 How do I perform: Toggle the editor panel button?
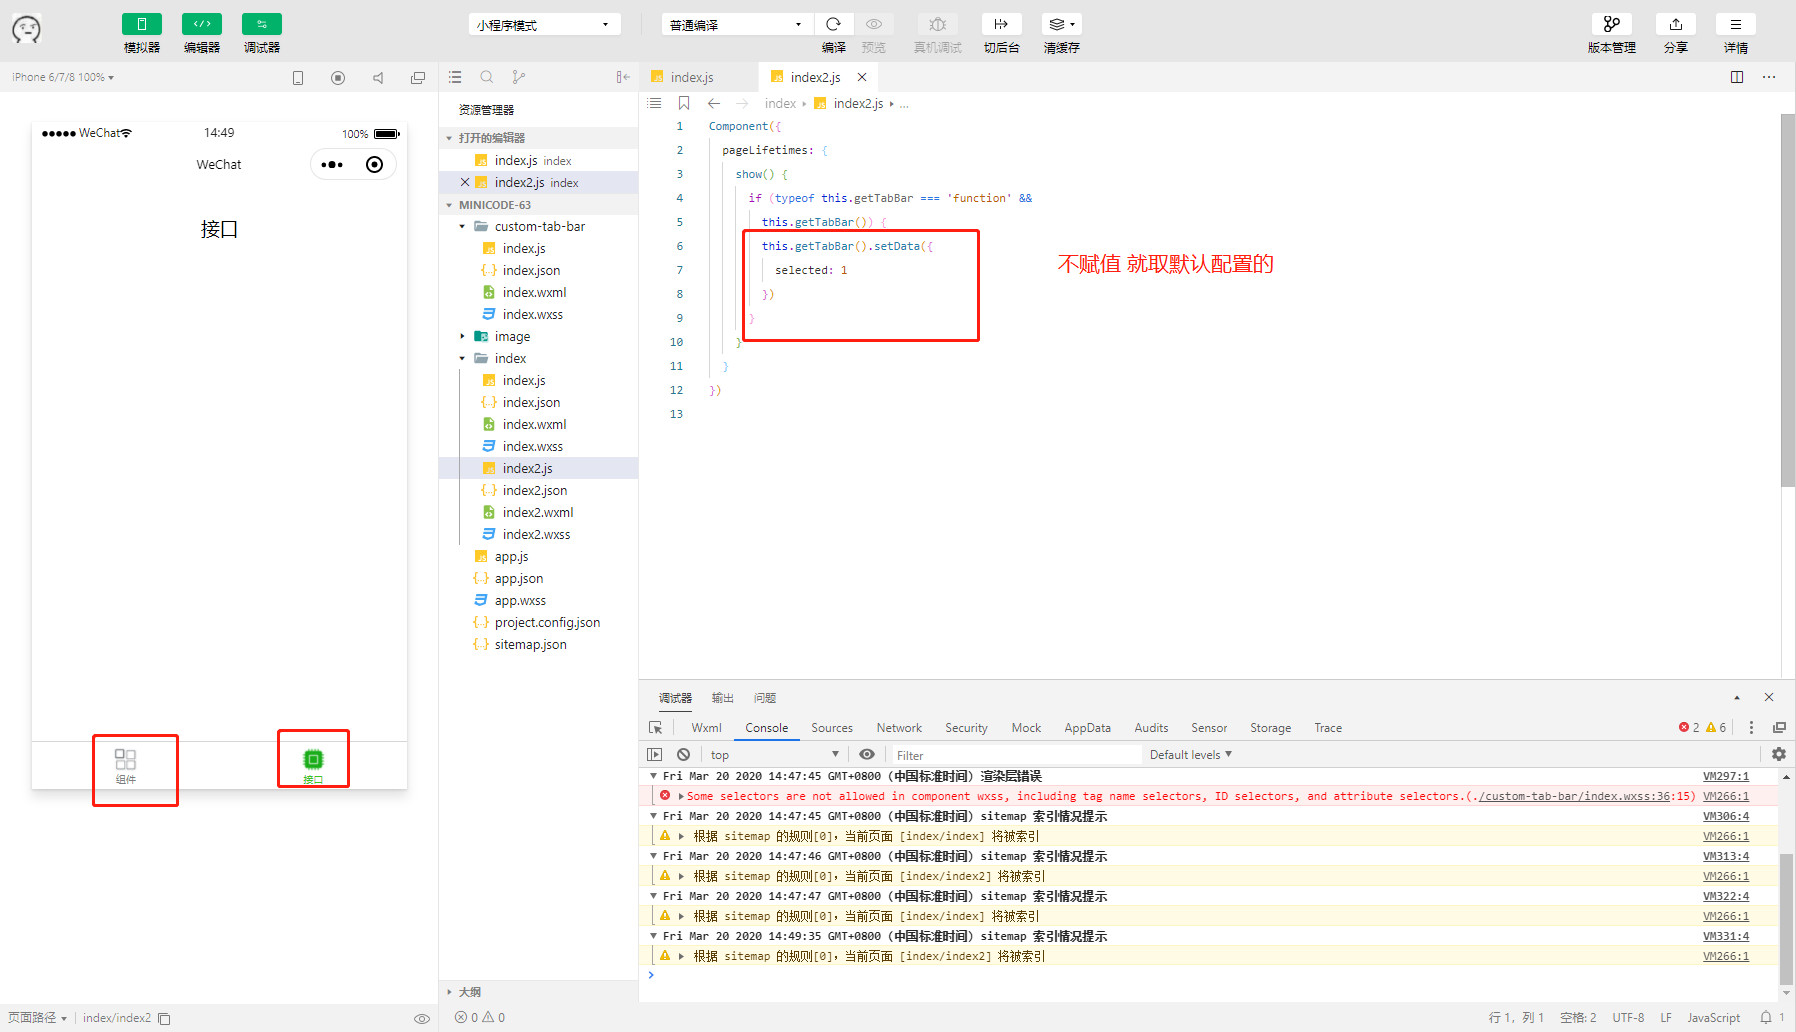(x=201, y=24)
